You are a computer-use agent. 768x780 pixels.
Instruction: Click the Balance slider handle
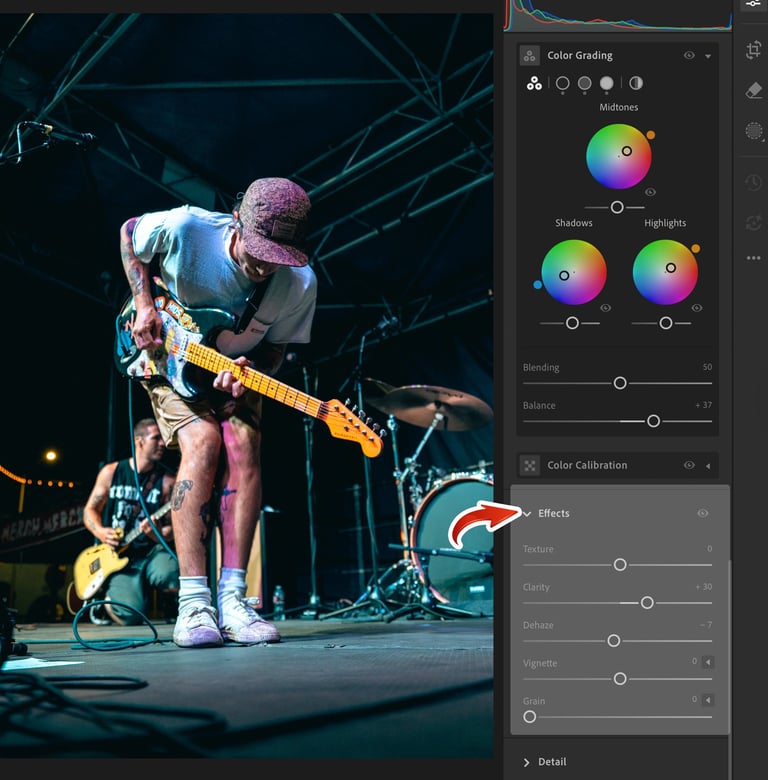click(653, 421)
